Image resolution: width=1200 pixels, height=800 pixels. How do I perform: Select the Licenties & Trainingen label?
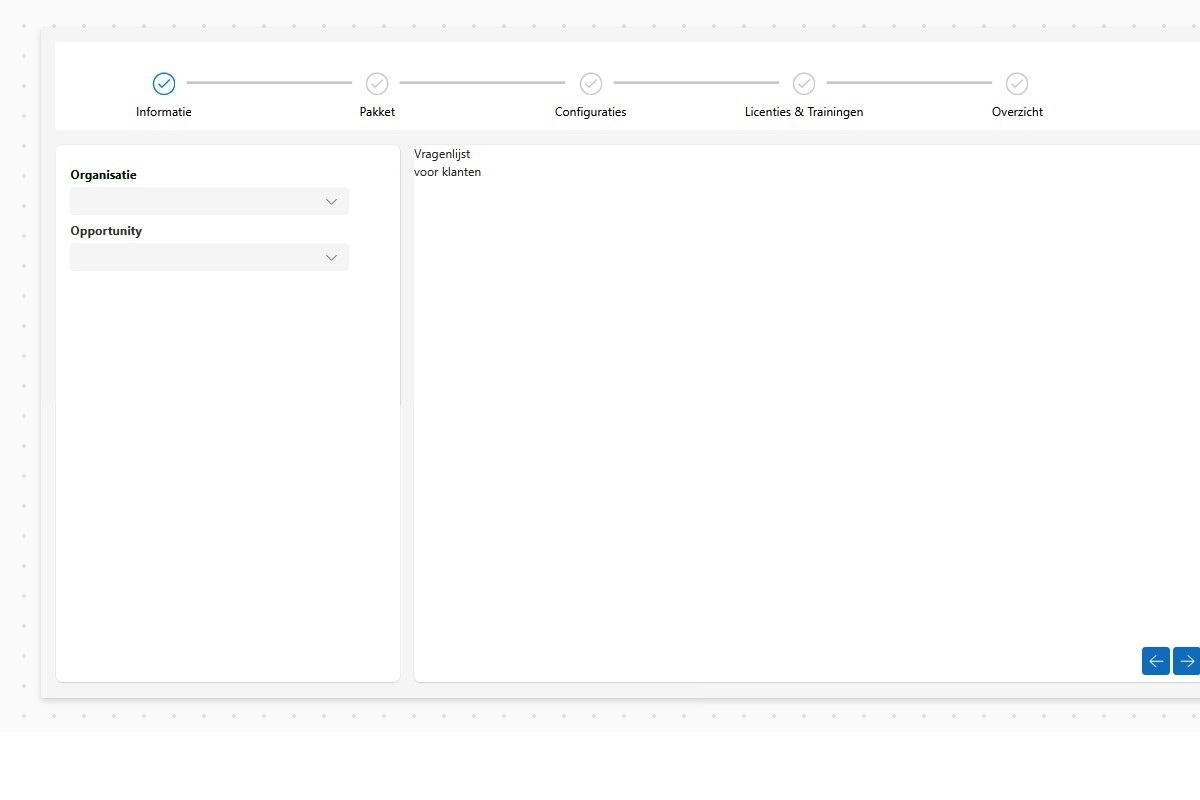tap(804, 112)
